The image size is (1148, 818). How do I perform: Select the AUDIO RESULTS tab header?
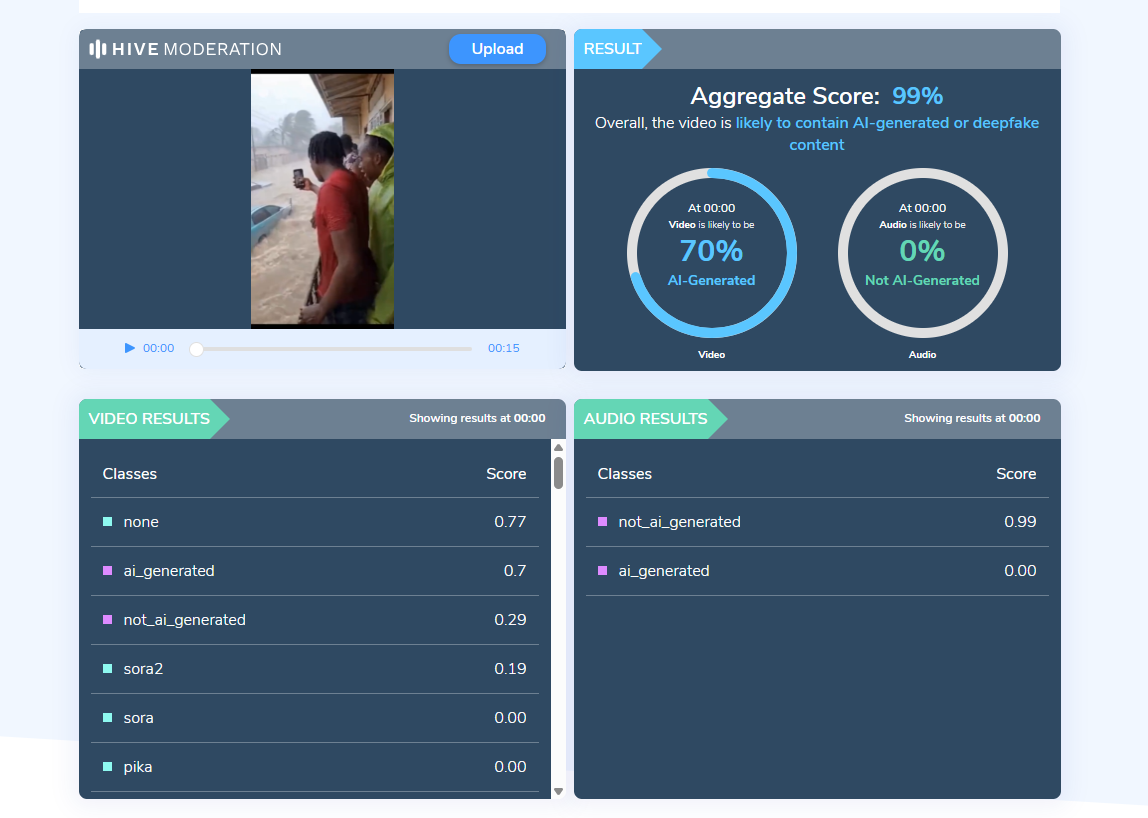pos(645,419)
